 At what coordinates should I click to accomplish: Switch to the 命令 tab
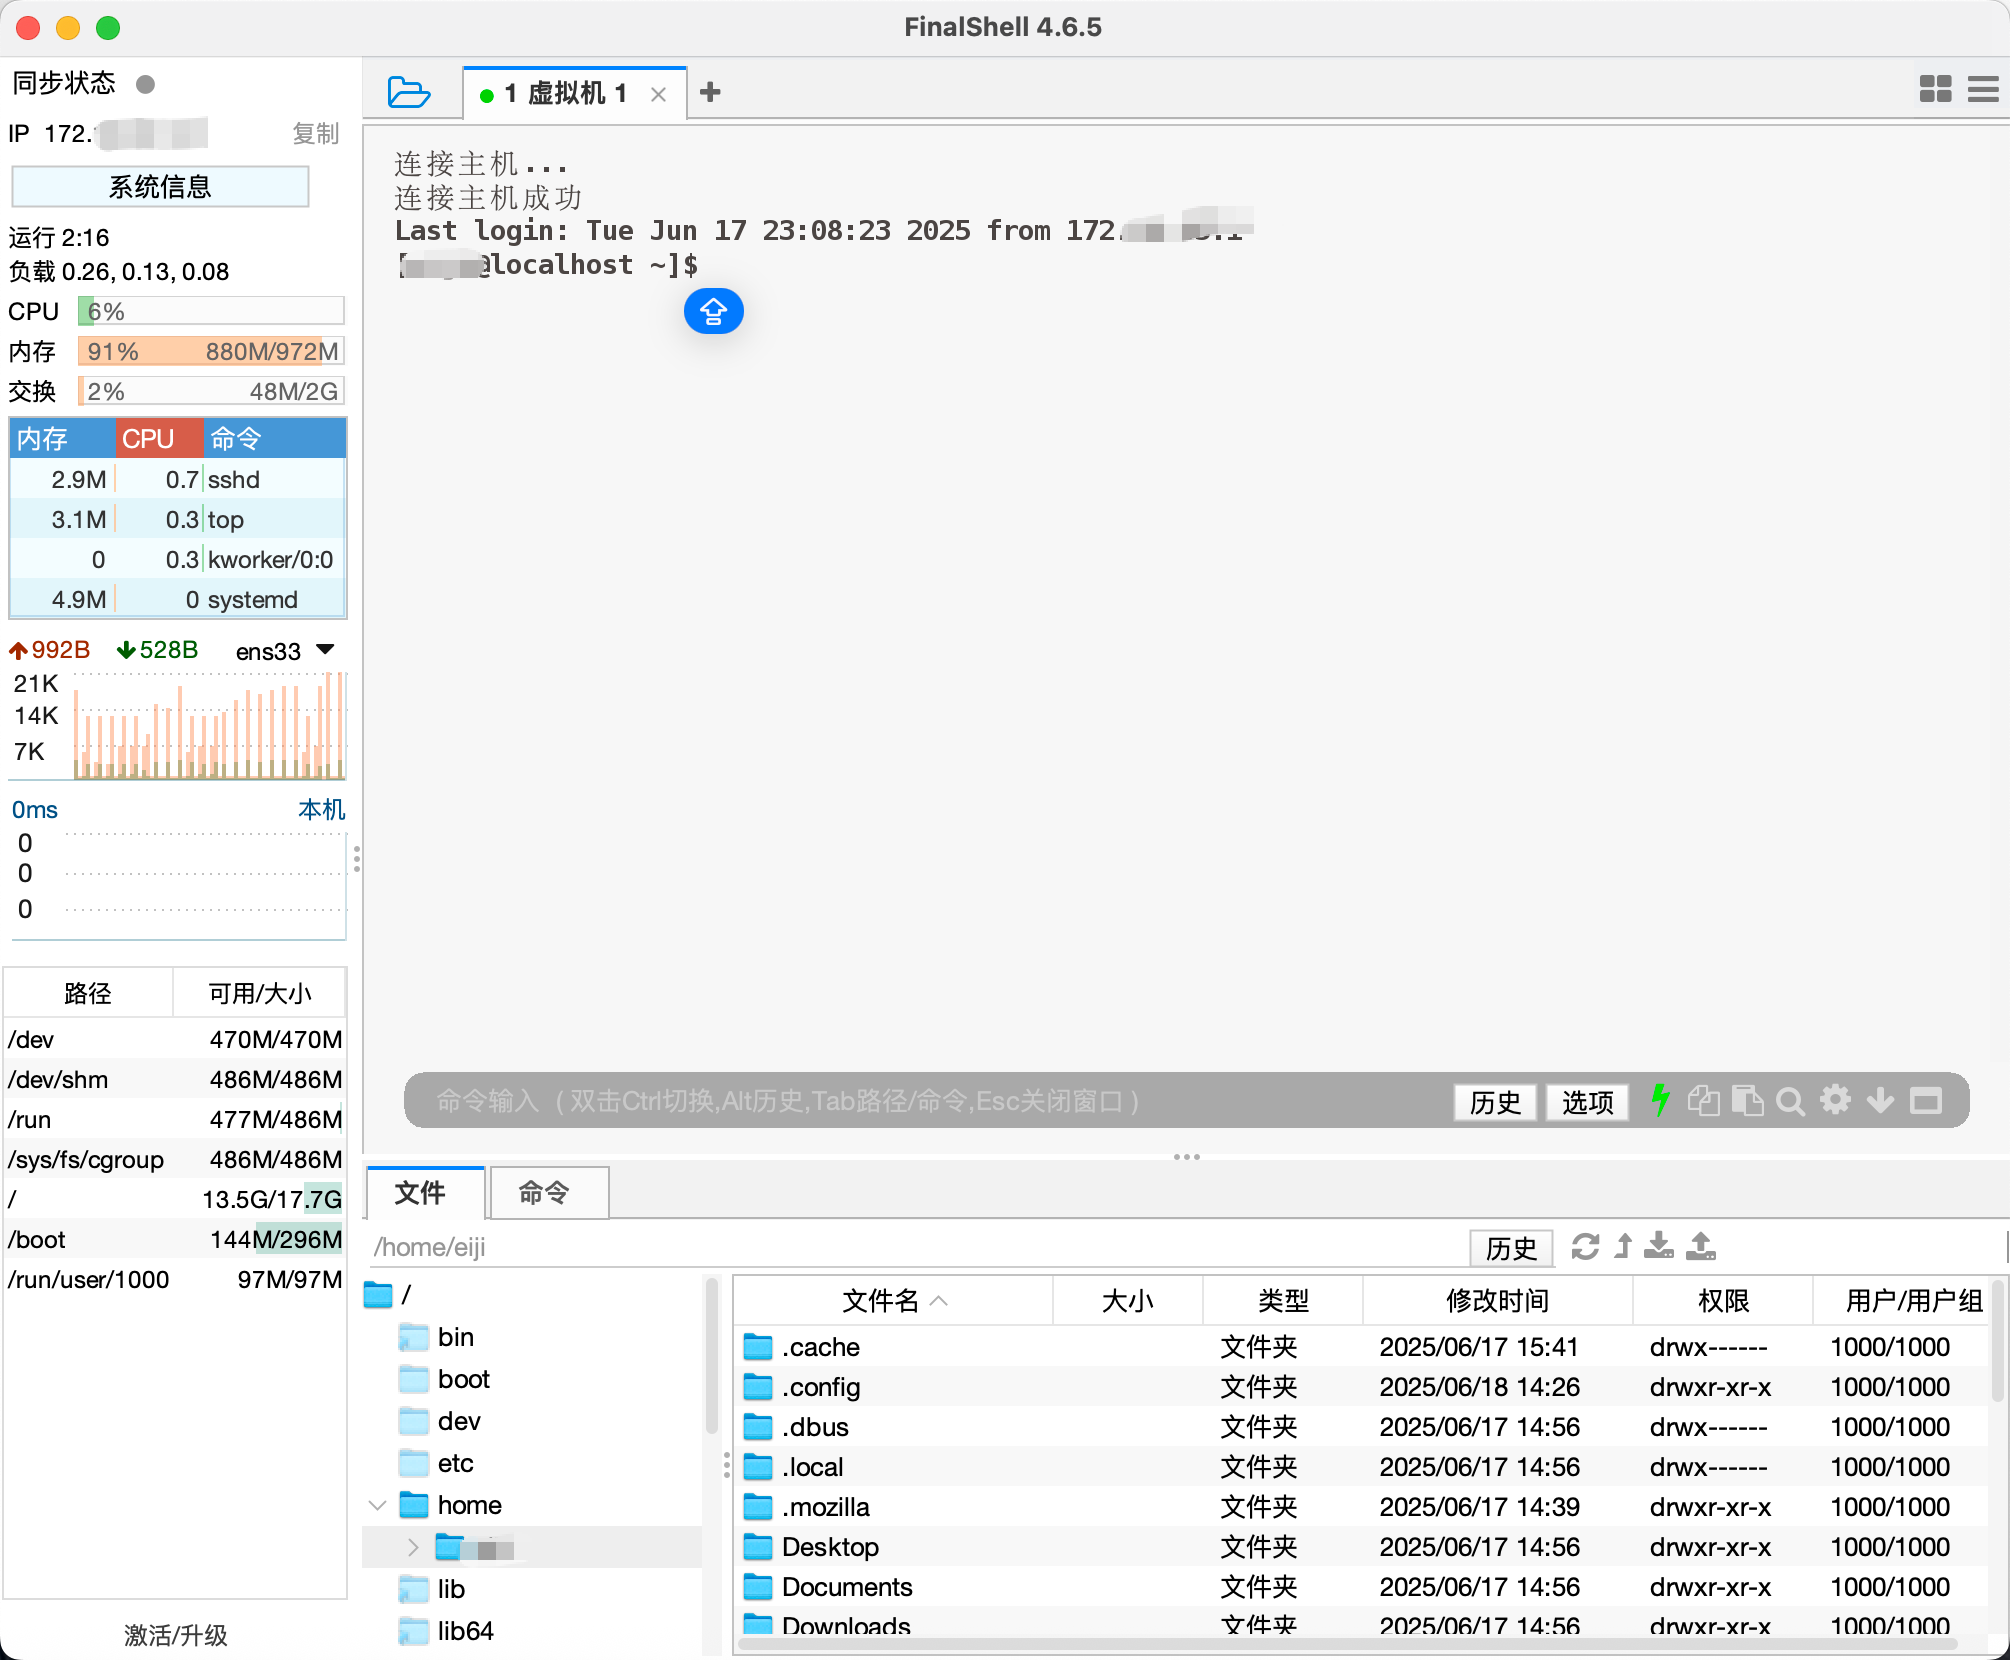546,1192
